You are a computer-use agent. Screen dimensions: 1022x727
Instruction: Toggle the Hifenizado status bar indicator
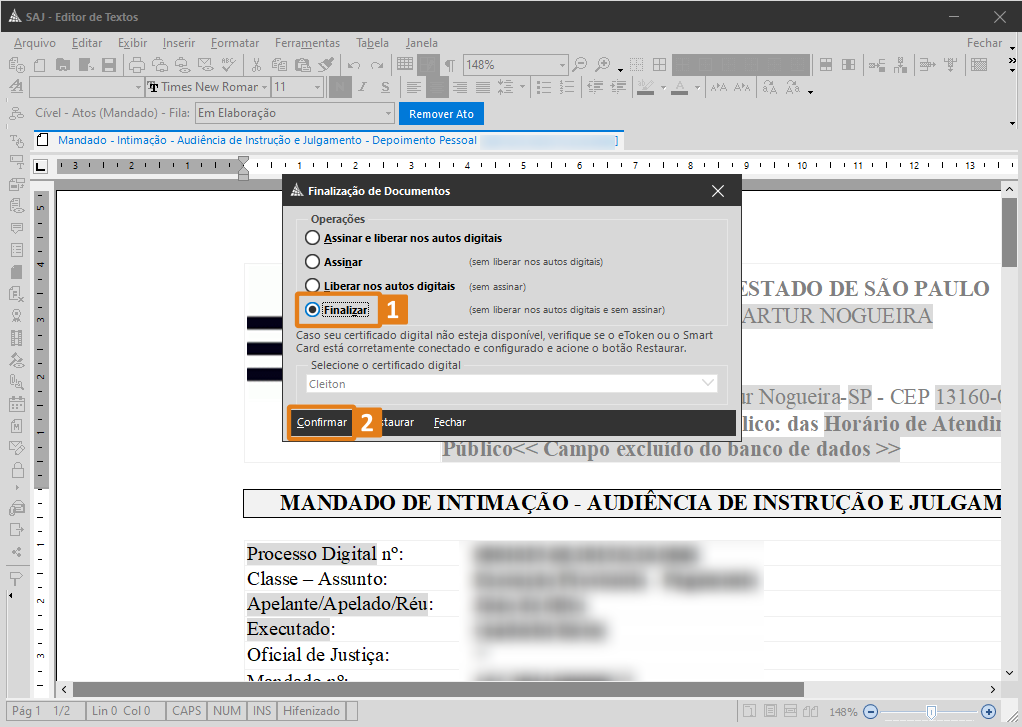312,711
